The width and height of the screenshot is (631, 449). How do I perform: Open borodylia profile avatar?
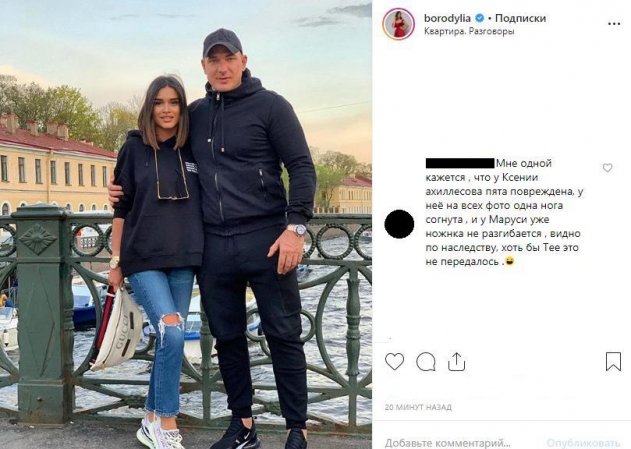(398, 24)
